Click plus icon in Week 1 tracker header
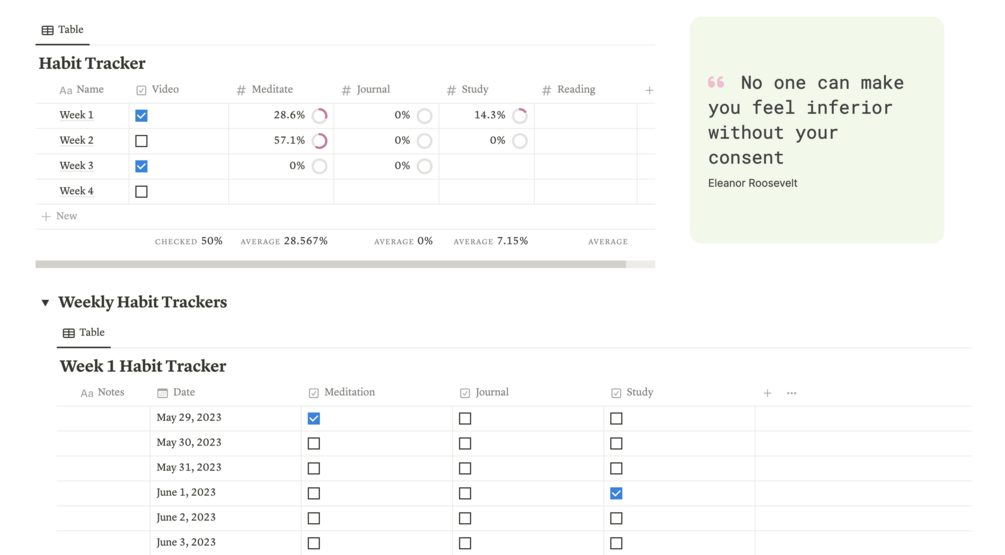The image size is (1005, 555). point(767,393)
